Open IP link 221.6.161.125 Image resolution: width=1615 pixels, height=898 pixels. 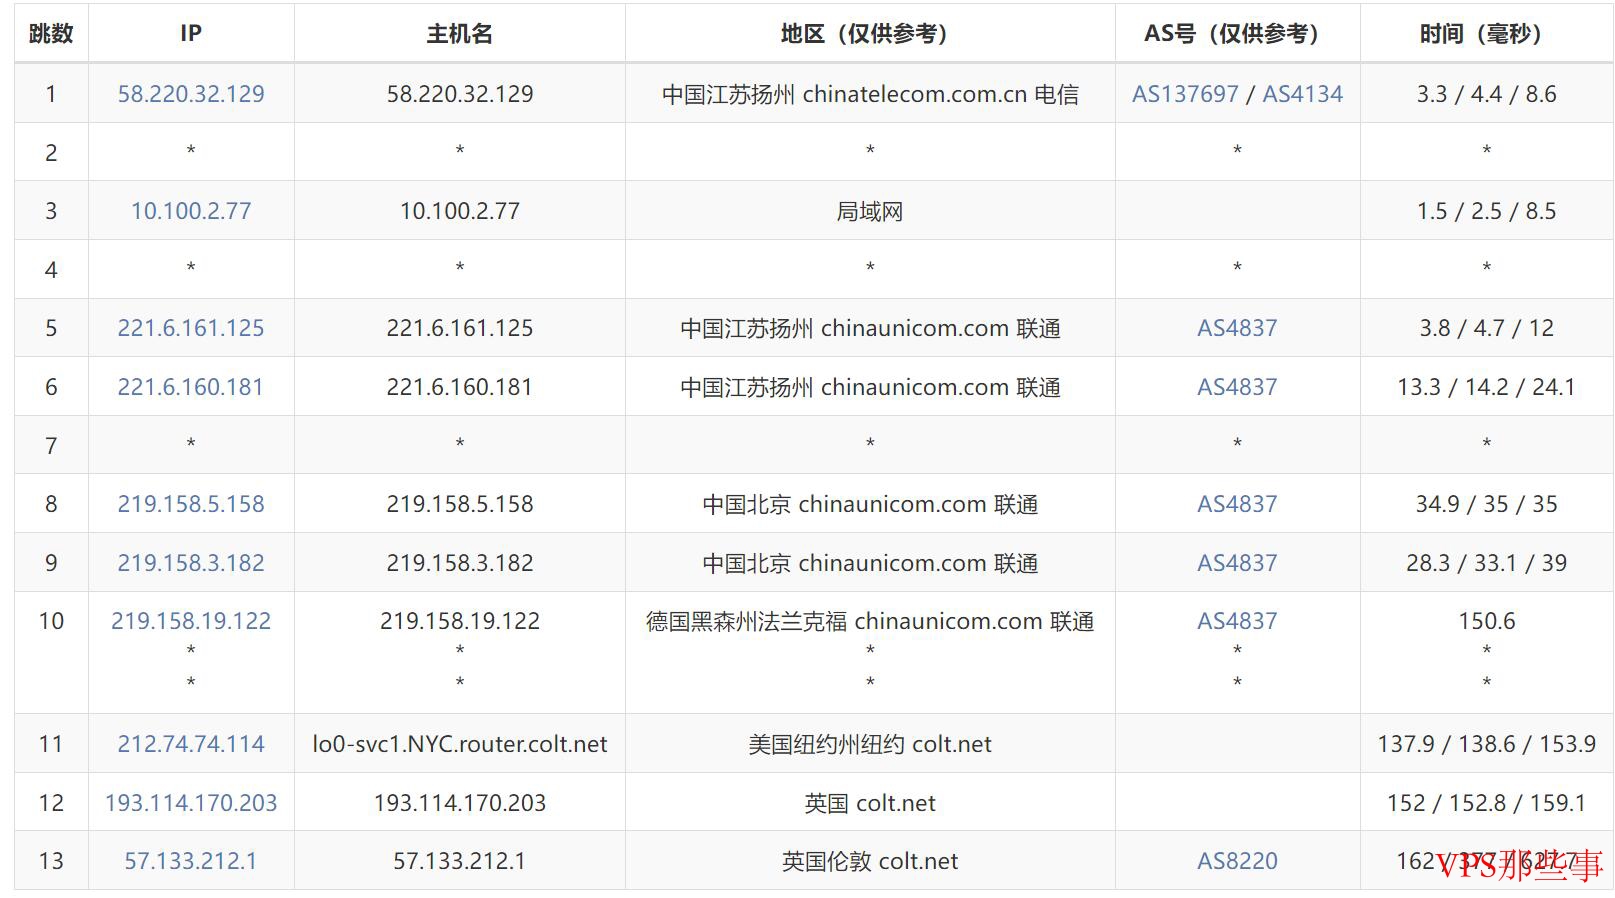pyautogui.click(x=191, y=328)
